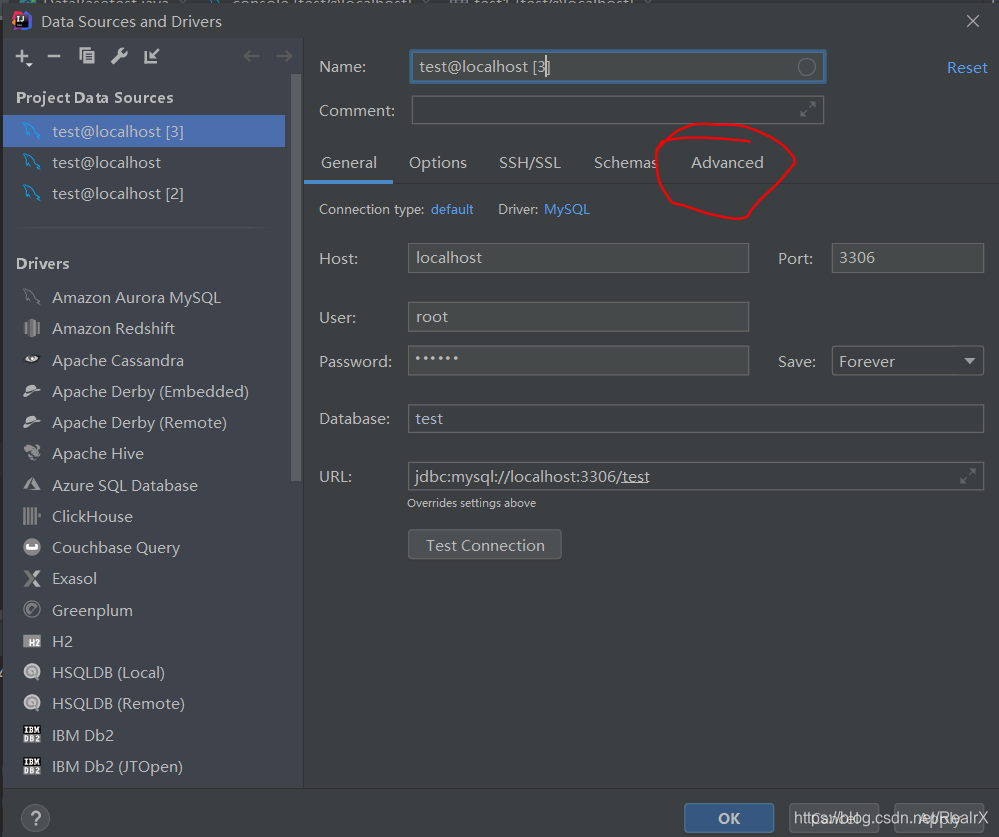Click the IBM Db2 (JTOpen) icon
999x837 pixels.
[32, 766]
